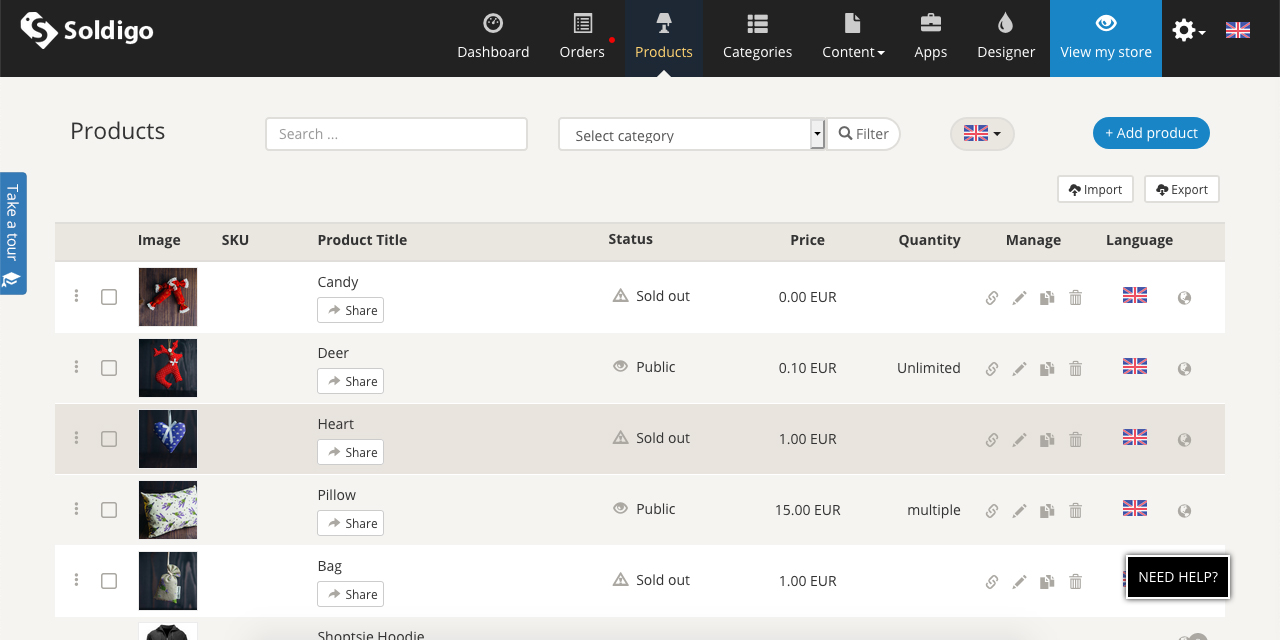1280x640 pixels.
Task: Edit the Pillow product with pencil icon
Action: 1019,511
